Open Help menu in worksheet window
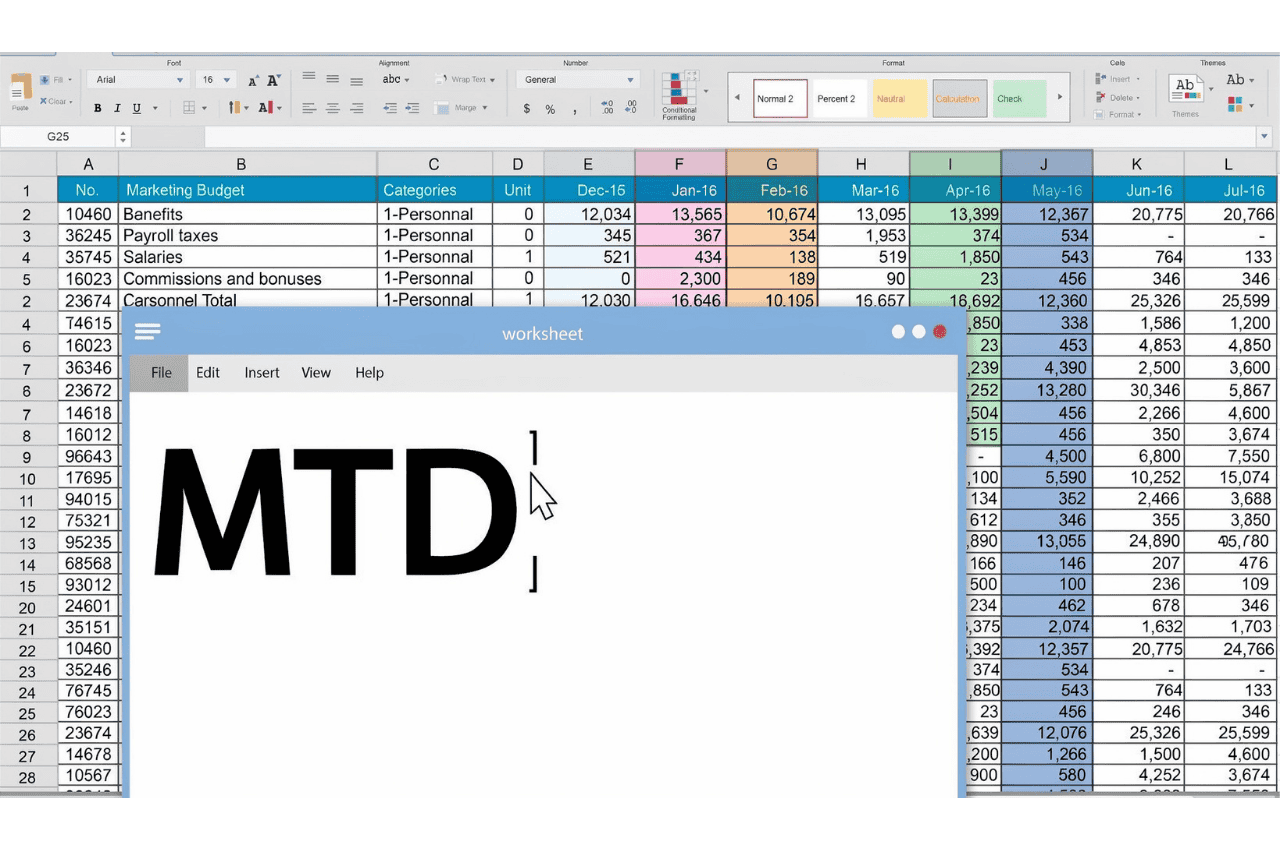Image resolution: width=1280 pixels, height=850 pixels. coord(369,372)
